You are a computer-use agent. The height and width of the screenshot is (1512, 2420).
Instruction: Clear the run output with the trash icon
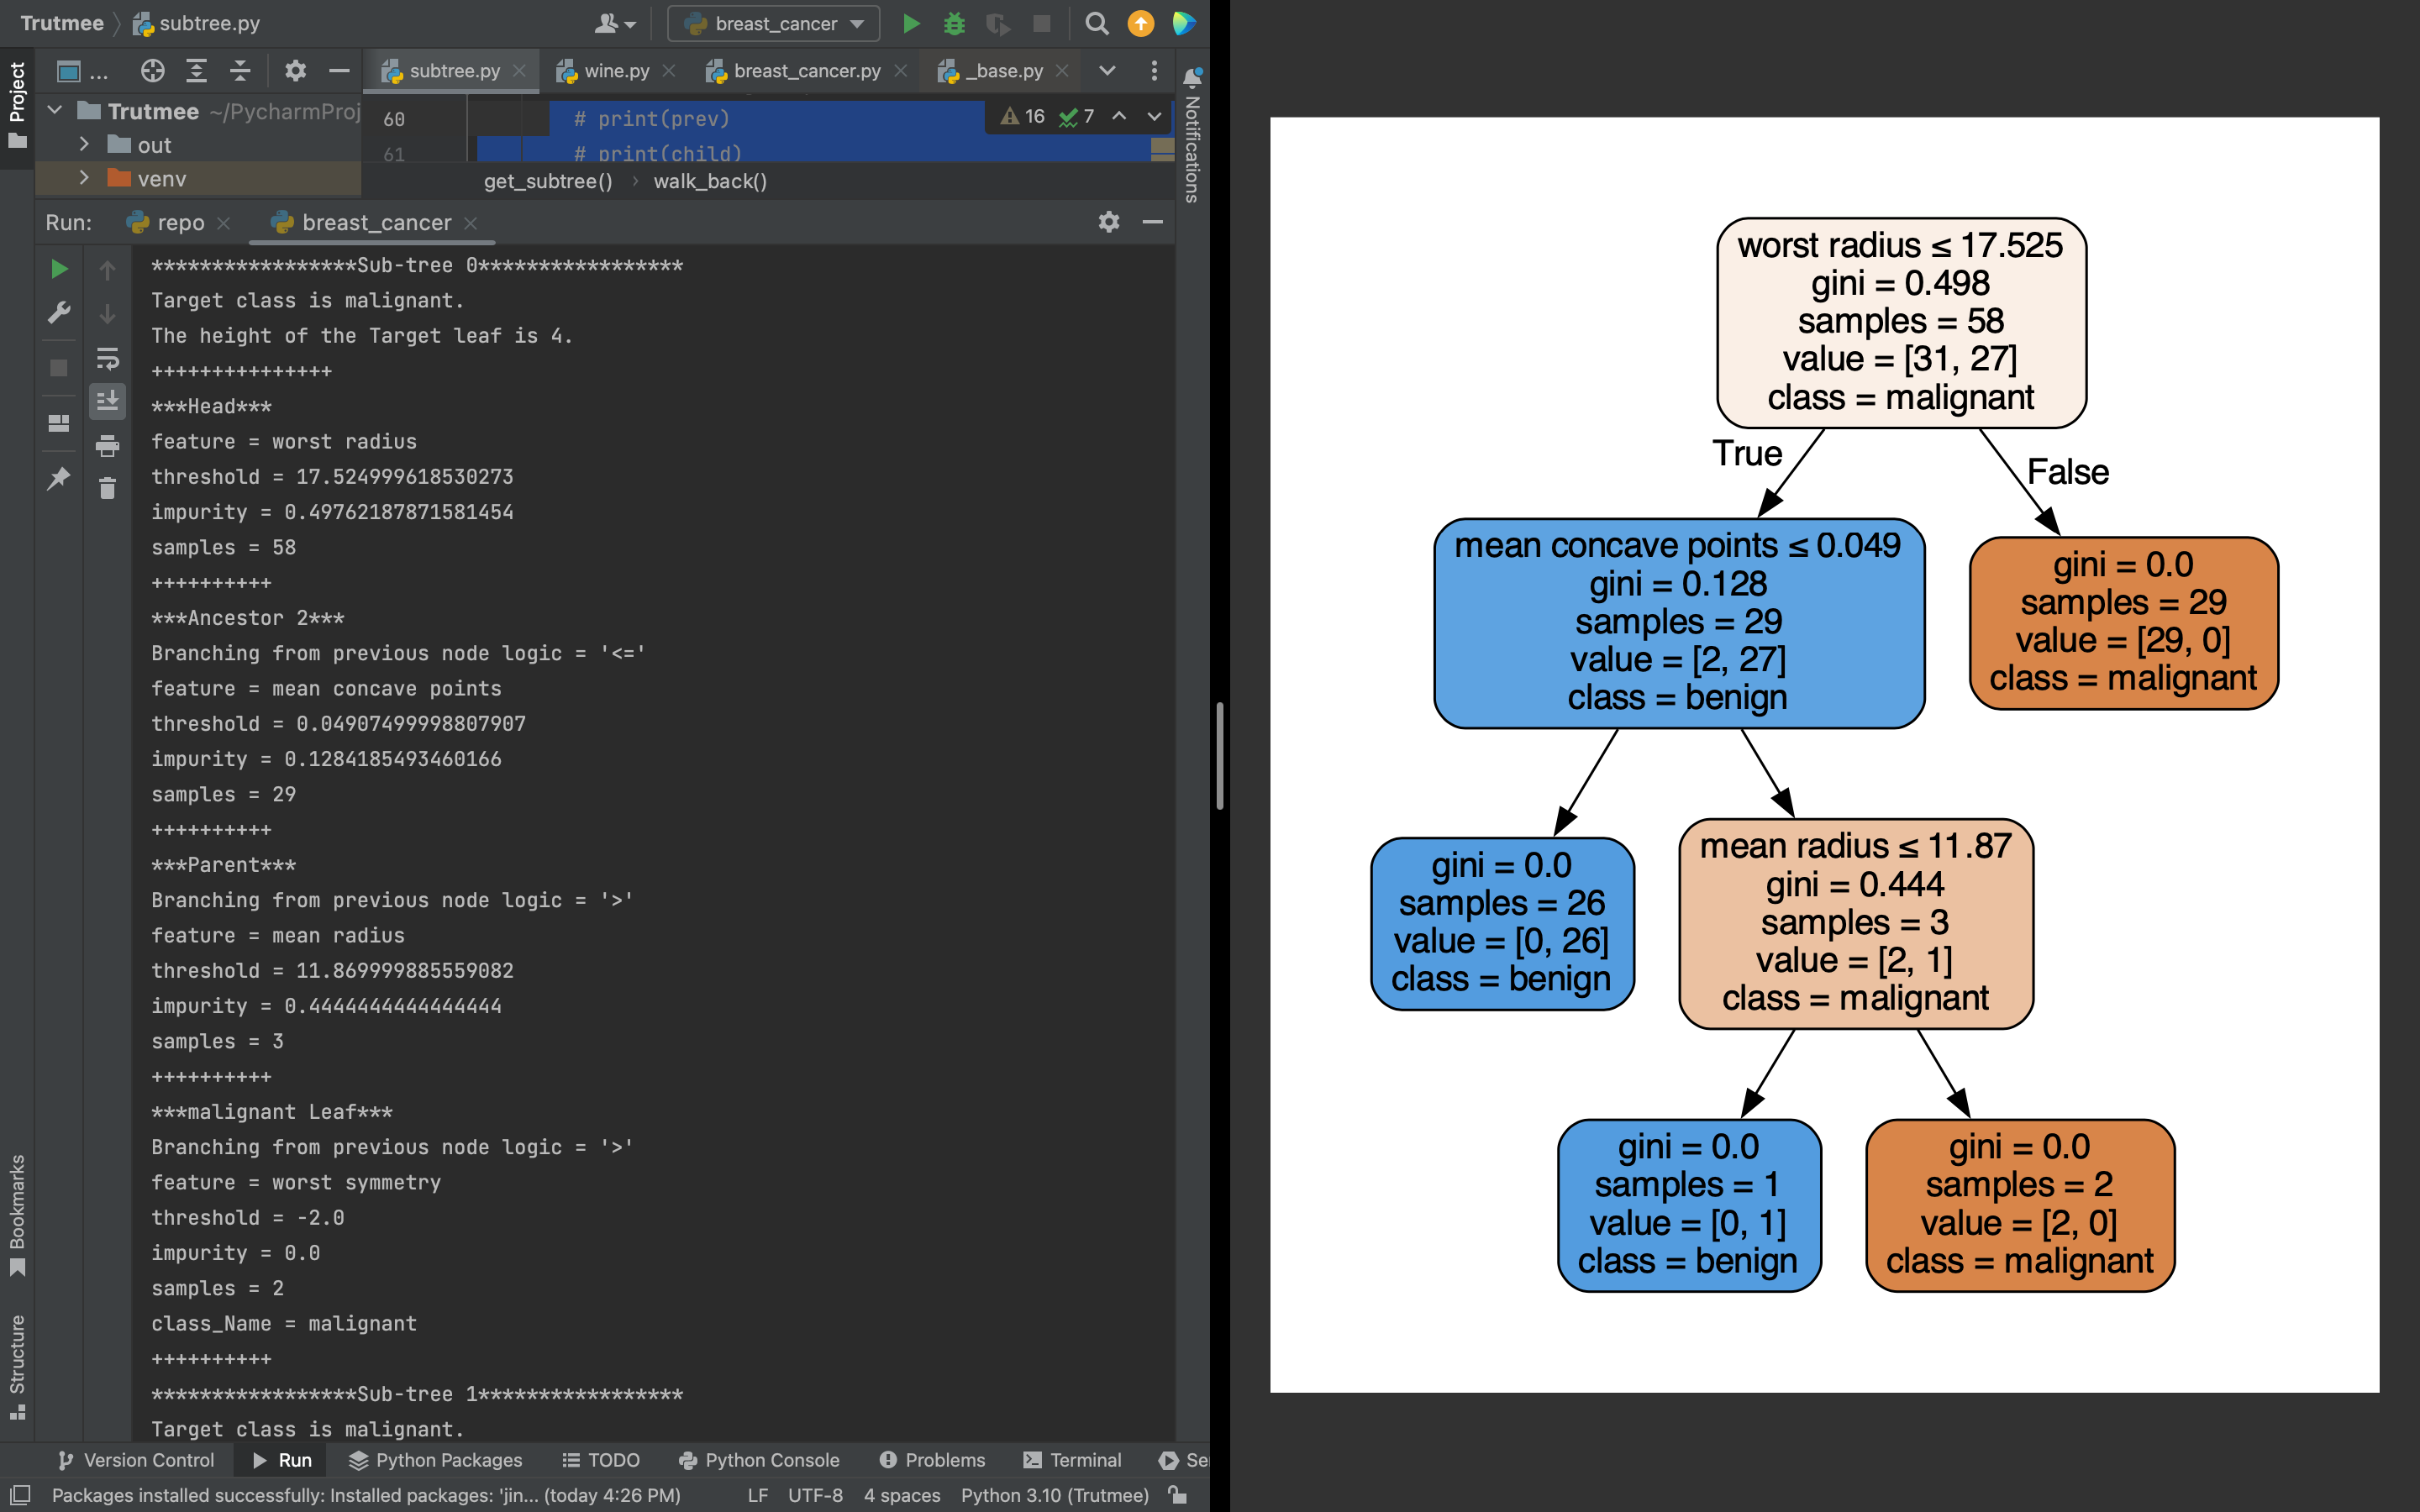click(108, 489)
